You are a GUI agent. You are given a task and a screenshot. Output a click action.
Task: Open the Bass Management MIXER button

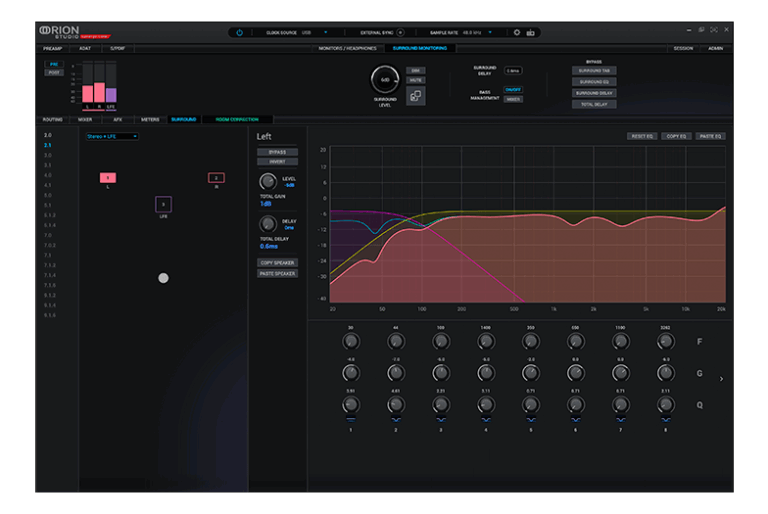click(513, 99)
